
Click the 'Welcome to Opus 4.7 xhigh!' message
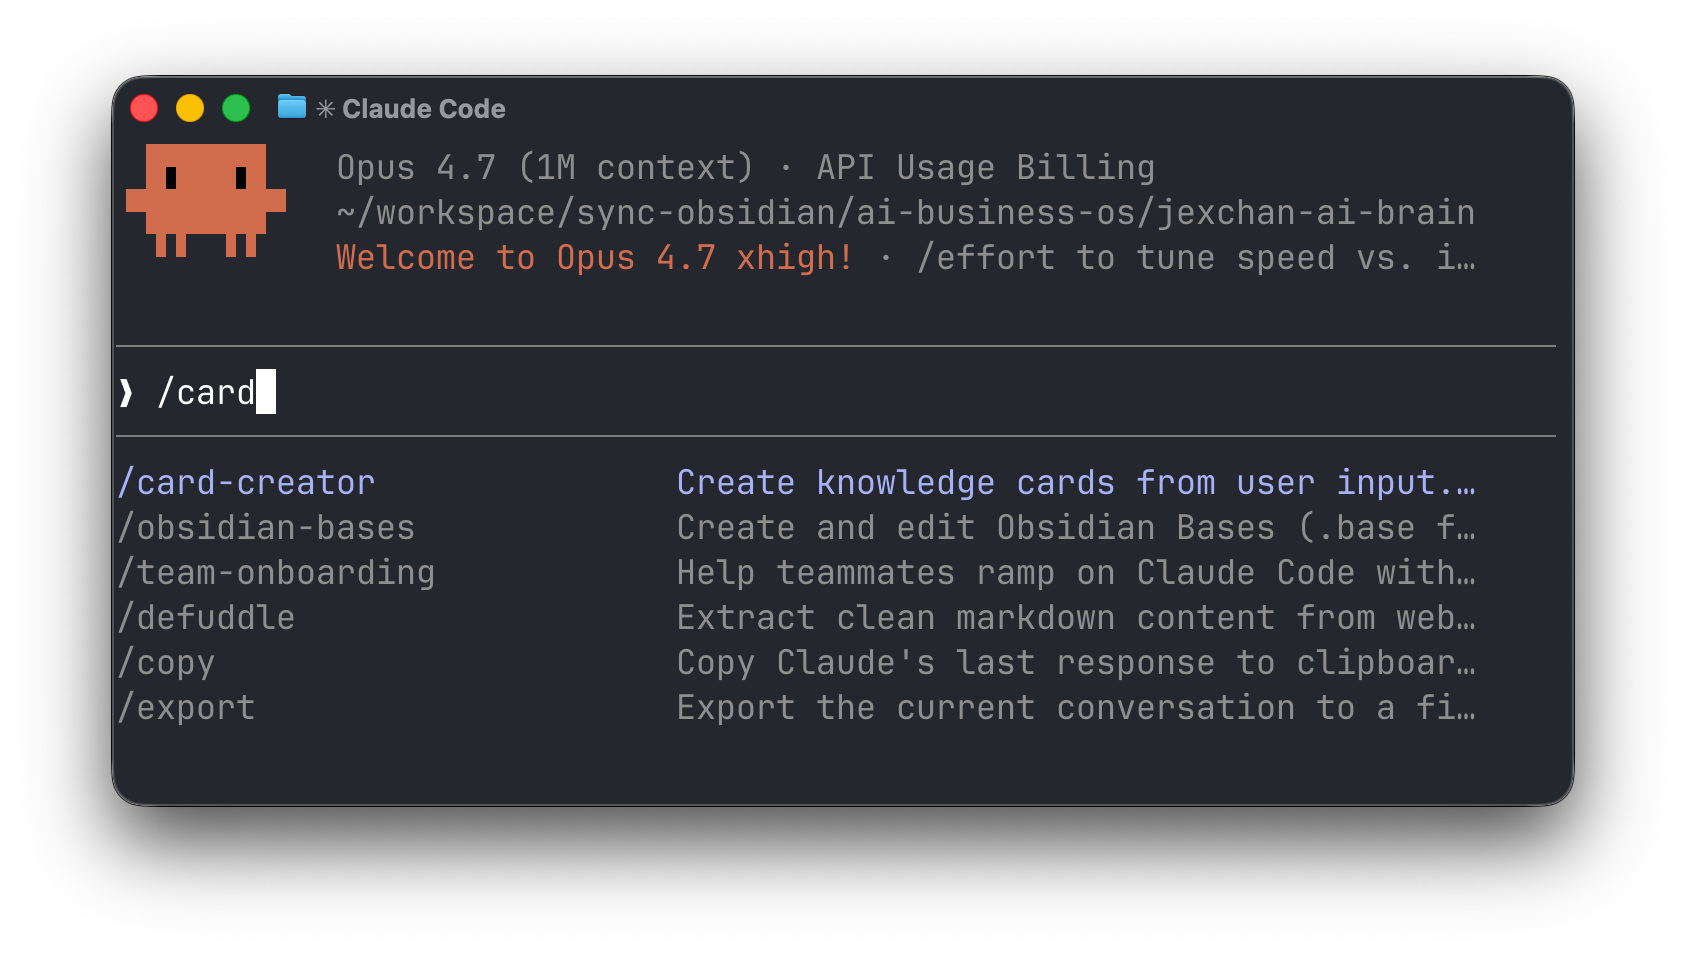pyautogui.click(x=595, y=257)
